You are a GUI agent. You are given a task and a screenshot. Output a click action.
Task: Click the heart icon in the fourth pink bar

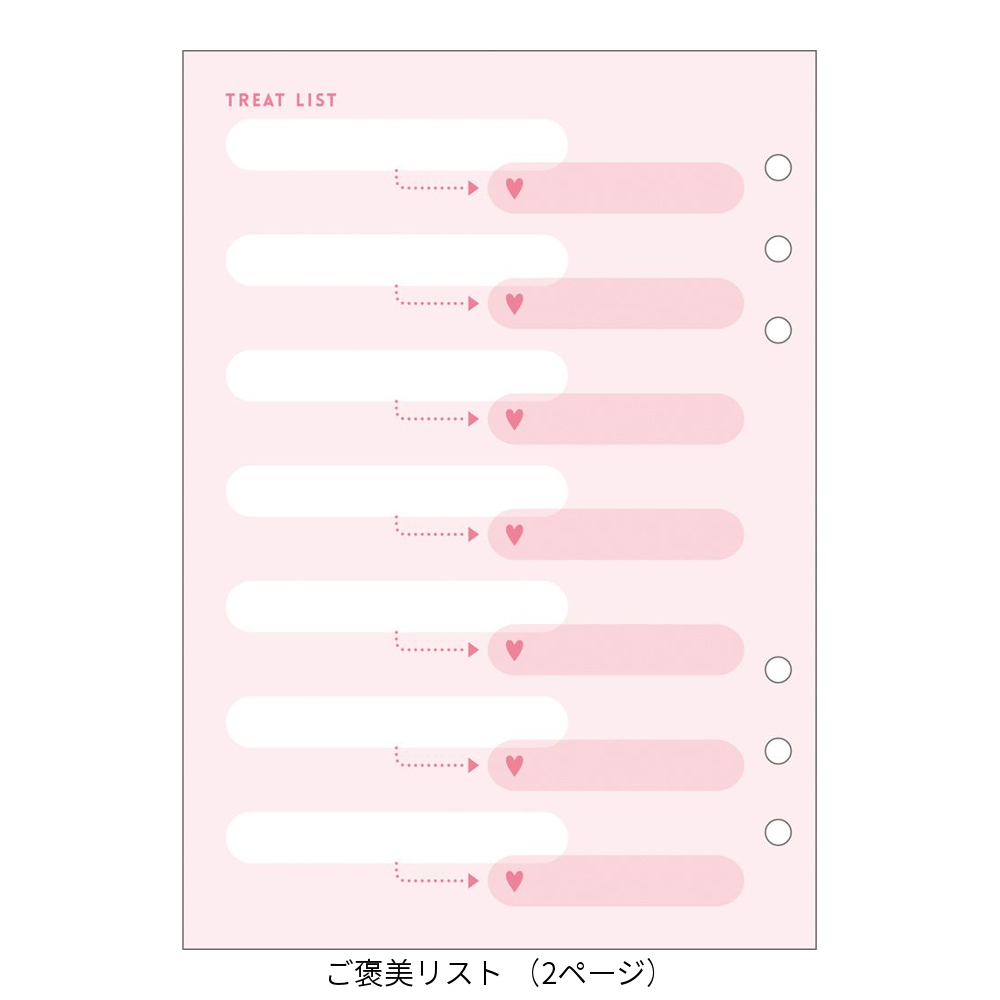514,534
